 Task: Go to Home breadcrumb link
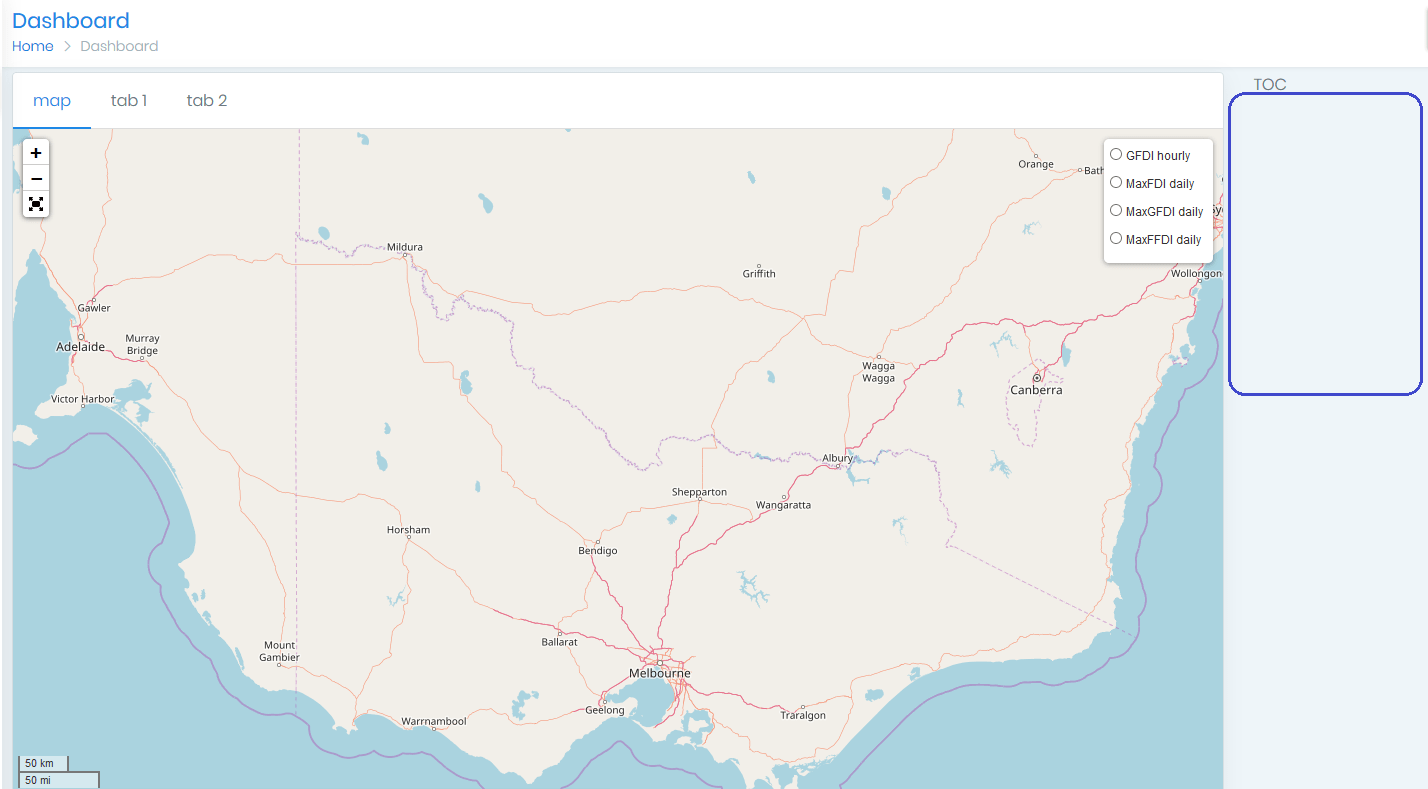coord(33,46)
